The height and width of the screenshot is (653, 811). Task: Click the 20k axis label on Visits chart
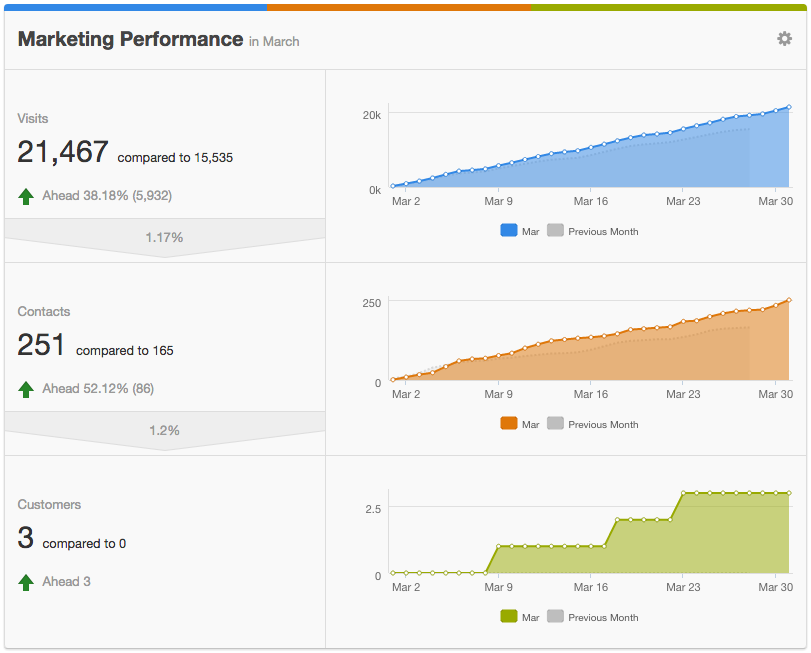coord(372,115)
